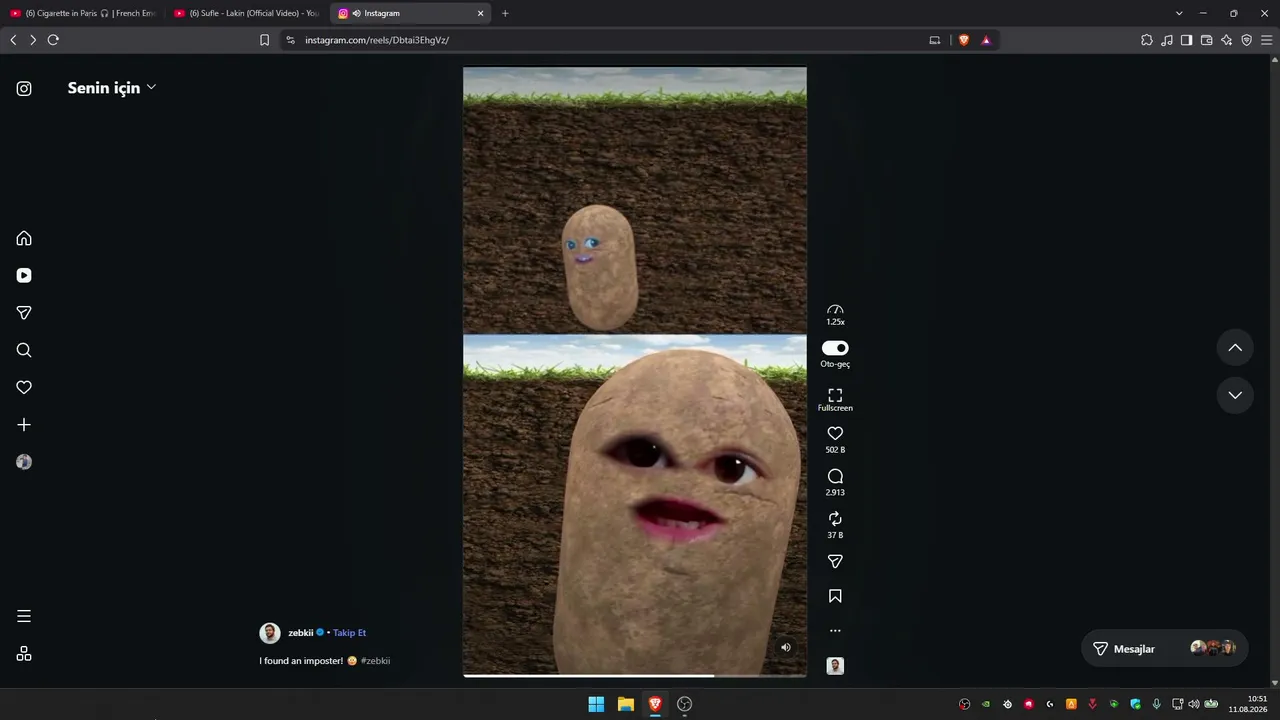Share the reel via the send icon

click(x=835, y=562)
